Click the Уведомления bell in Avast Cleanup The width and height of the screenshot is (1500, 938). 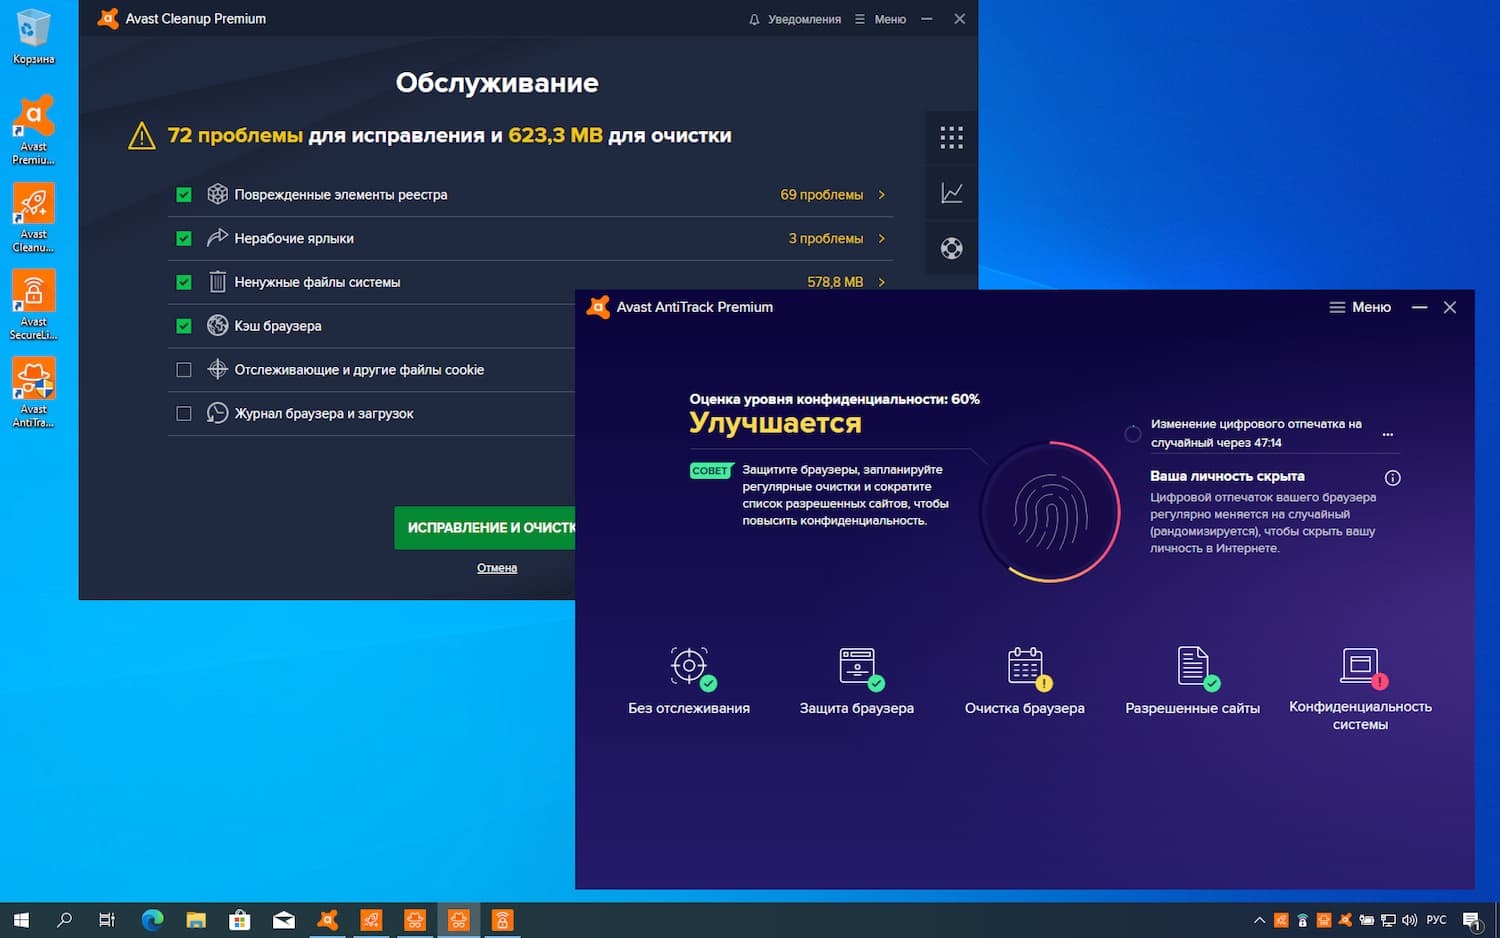click(795, 19)
